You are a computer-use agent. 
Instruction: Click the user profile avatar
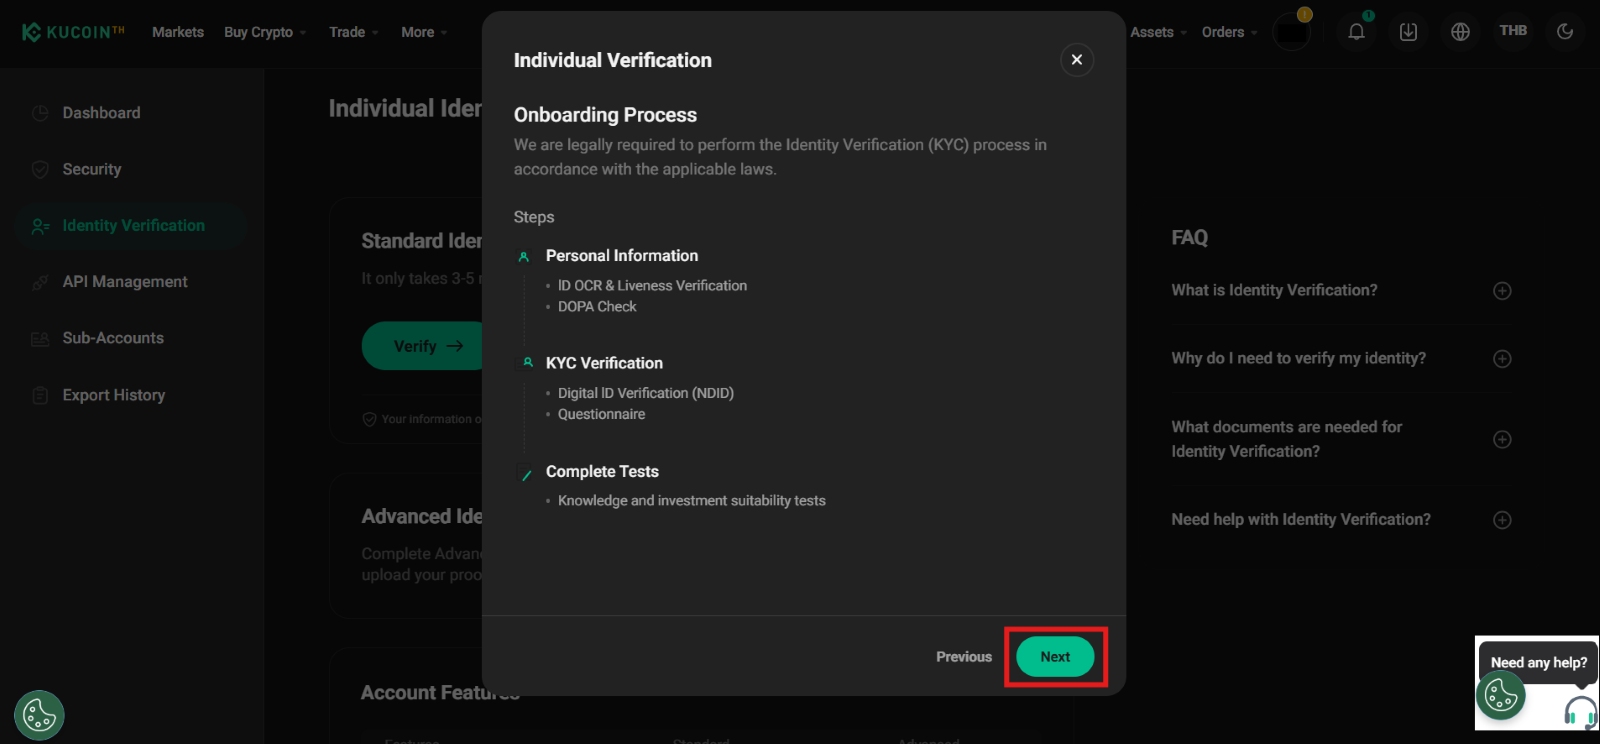tap(1291, 32)
